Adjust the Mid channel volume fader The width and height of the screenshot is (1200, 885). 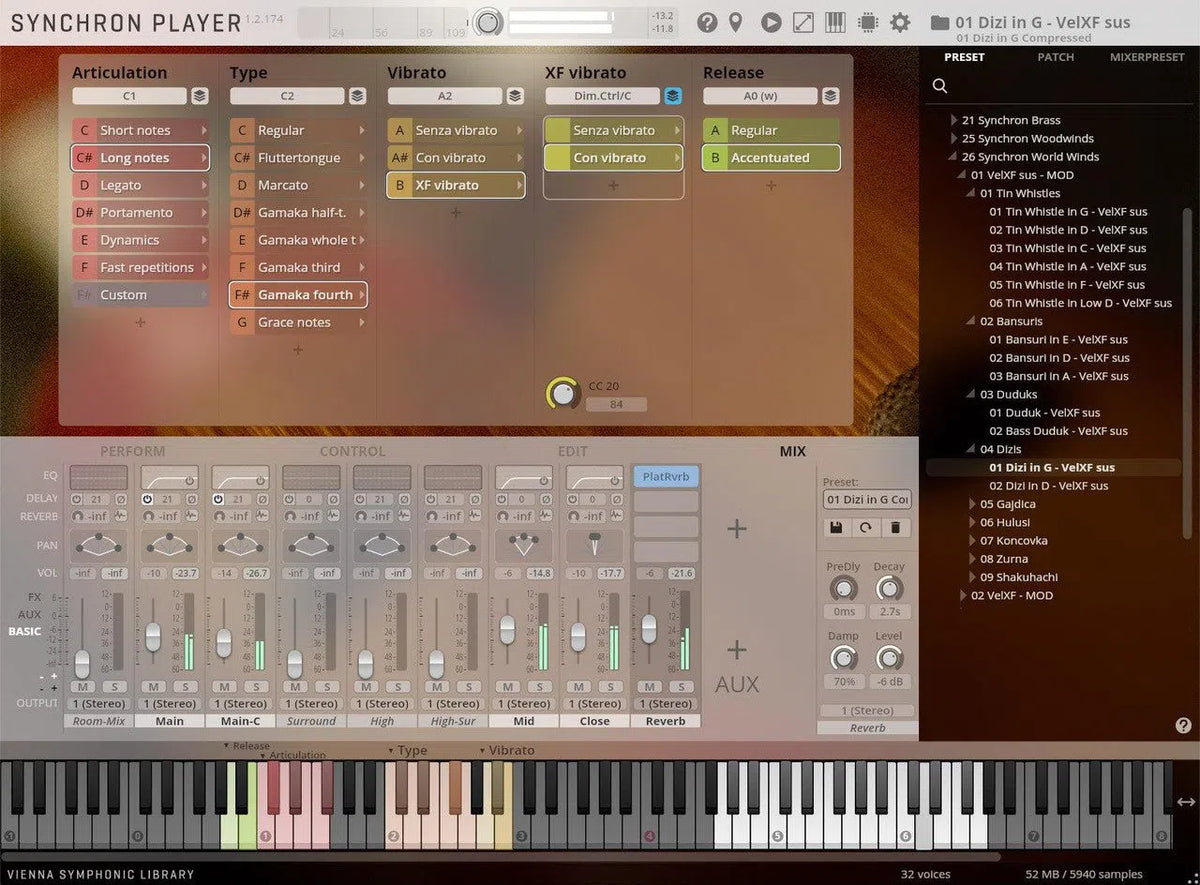(507, 629)
